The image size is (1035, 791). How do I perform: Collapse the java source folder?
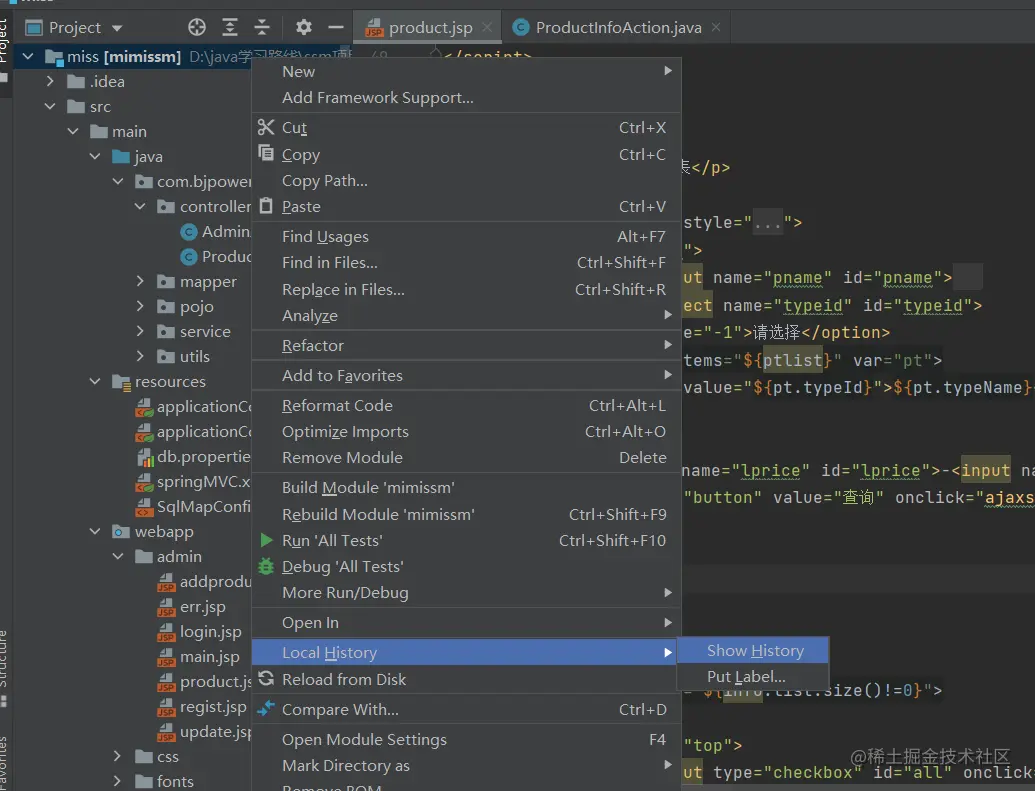(x=95, y=156)
